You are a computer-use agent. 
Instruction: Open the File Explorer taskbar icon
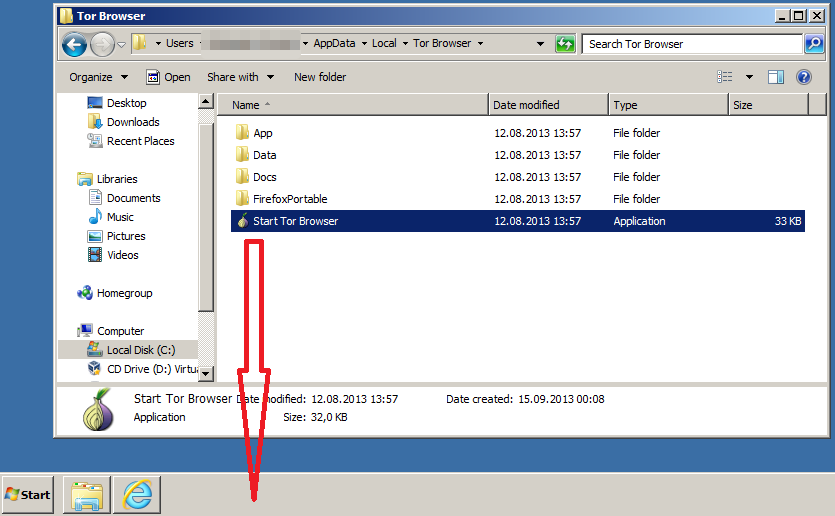point(86,494)
